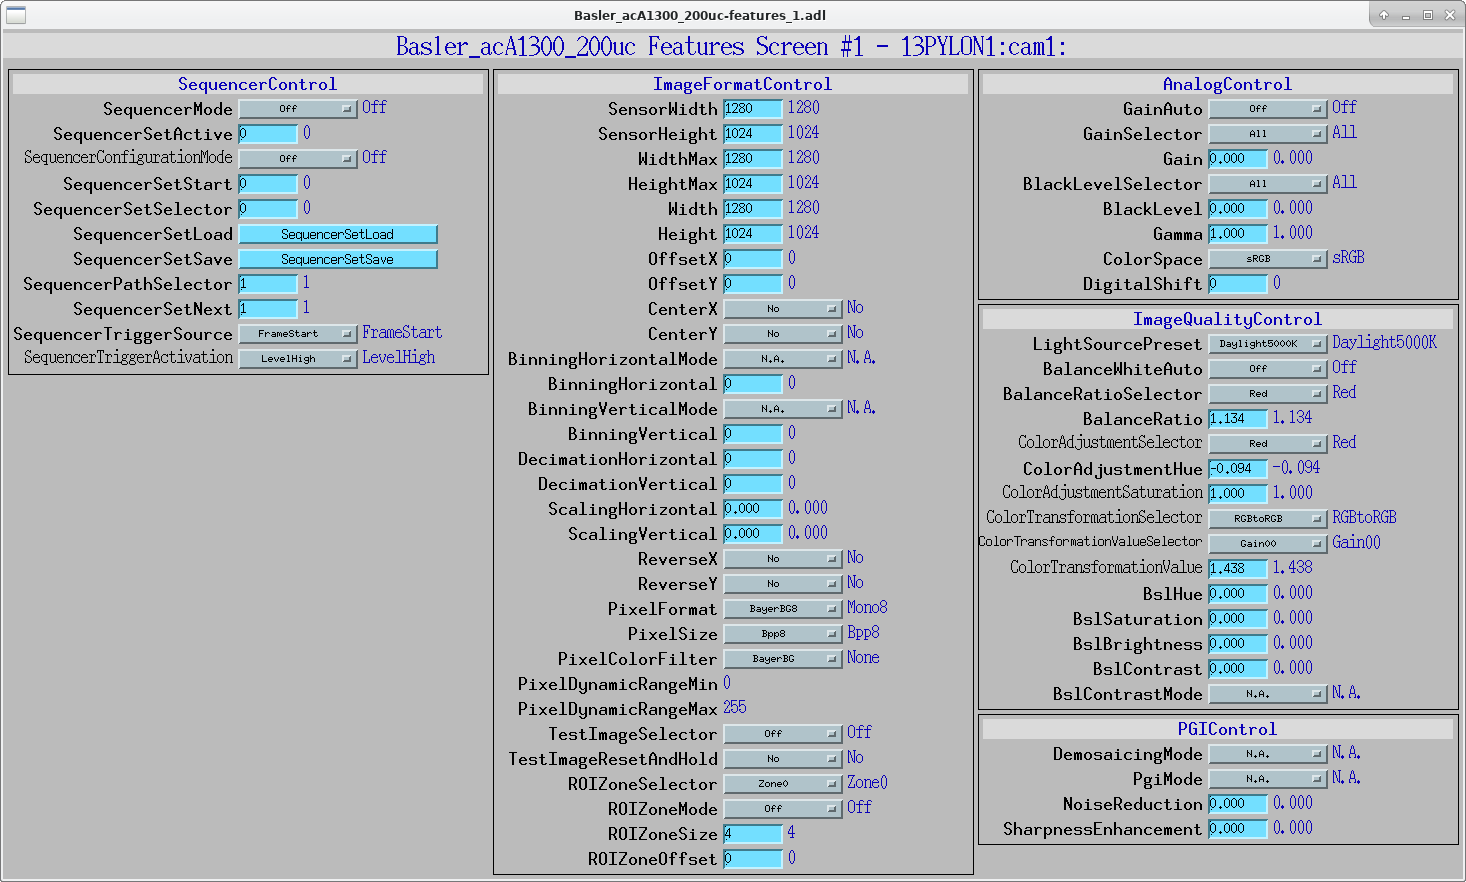Click the DecimationHorizontal input field
Viewport: 1466px width, 882px height.
coord(753,458)
